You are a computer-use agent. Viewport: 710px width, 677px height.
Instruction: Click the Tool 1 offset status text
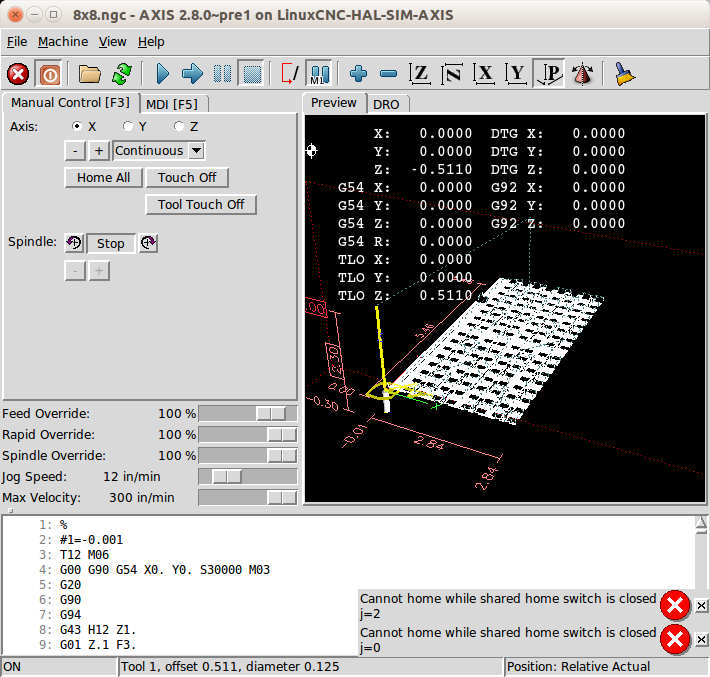pos(230,667)
